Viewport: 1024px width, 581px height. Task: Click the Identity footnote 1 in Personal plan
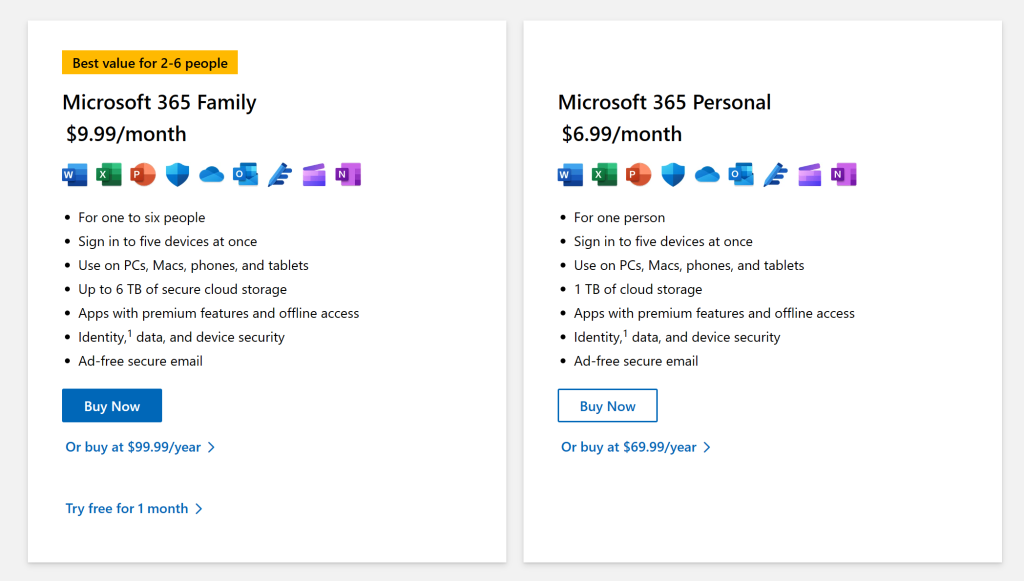click(625, 333)
